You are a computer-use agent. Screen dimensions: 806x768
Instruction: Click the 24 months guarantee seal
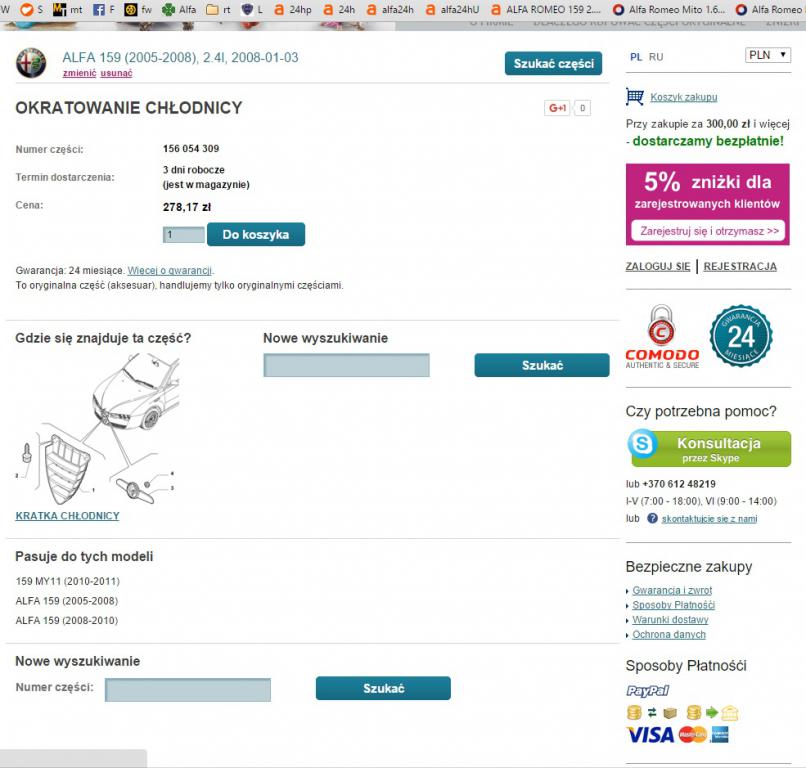click(741, 336)
